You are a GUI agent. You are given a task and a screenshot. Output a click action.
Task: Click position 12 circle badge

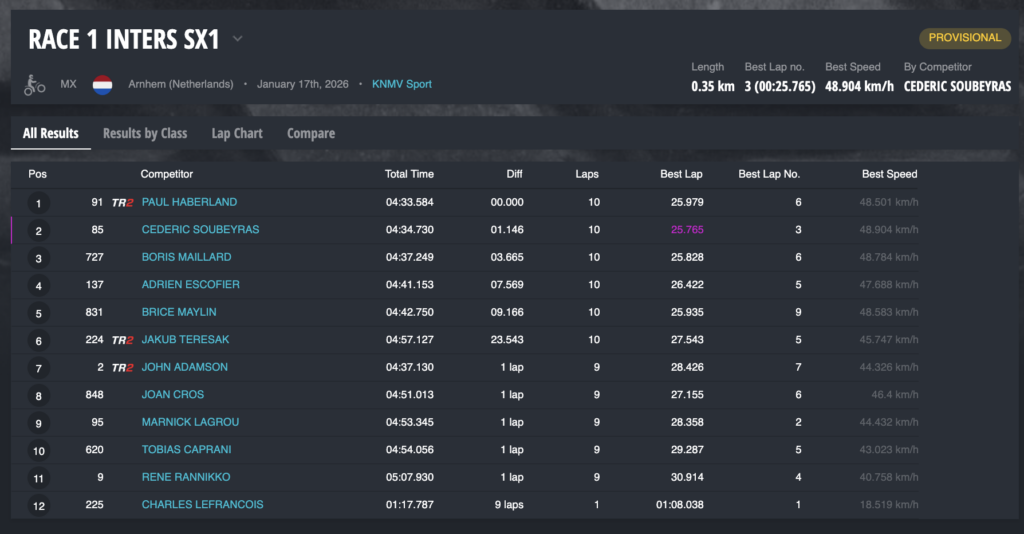tap(38, 505)
